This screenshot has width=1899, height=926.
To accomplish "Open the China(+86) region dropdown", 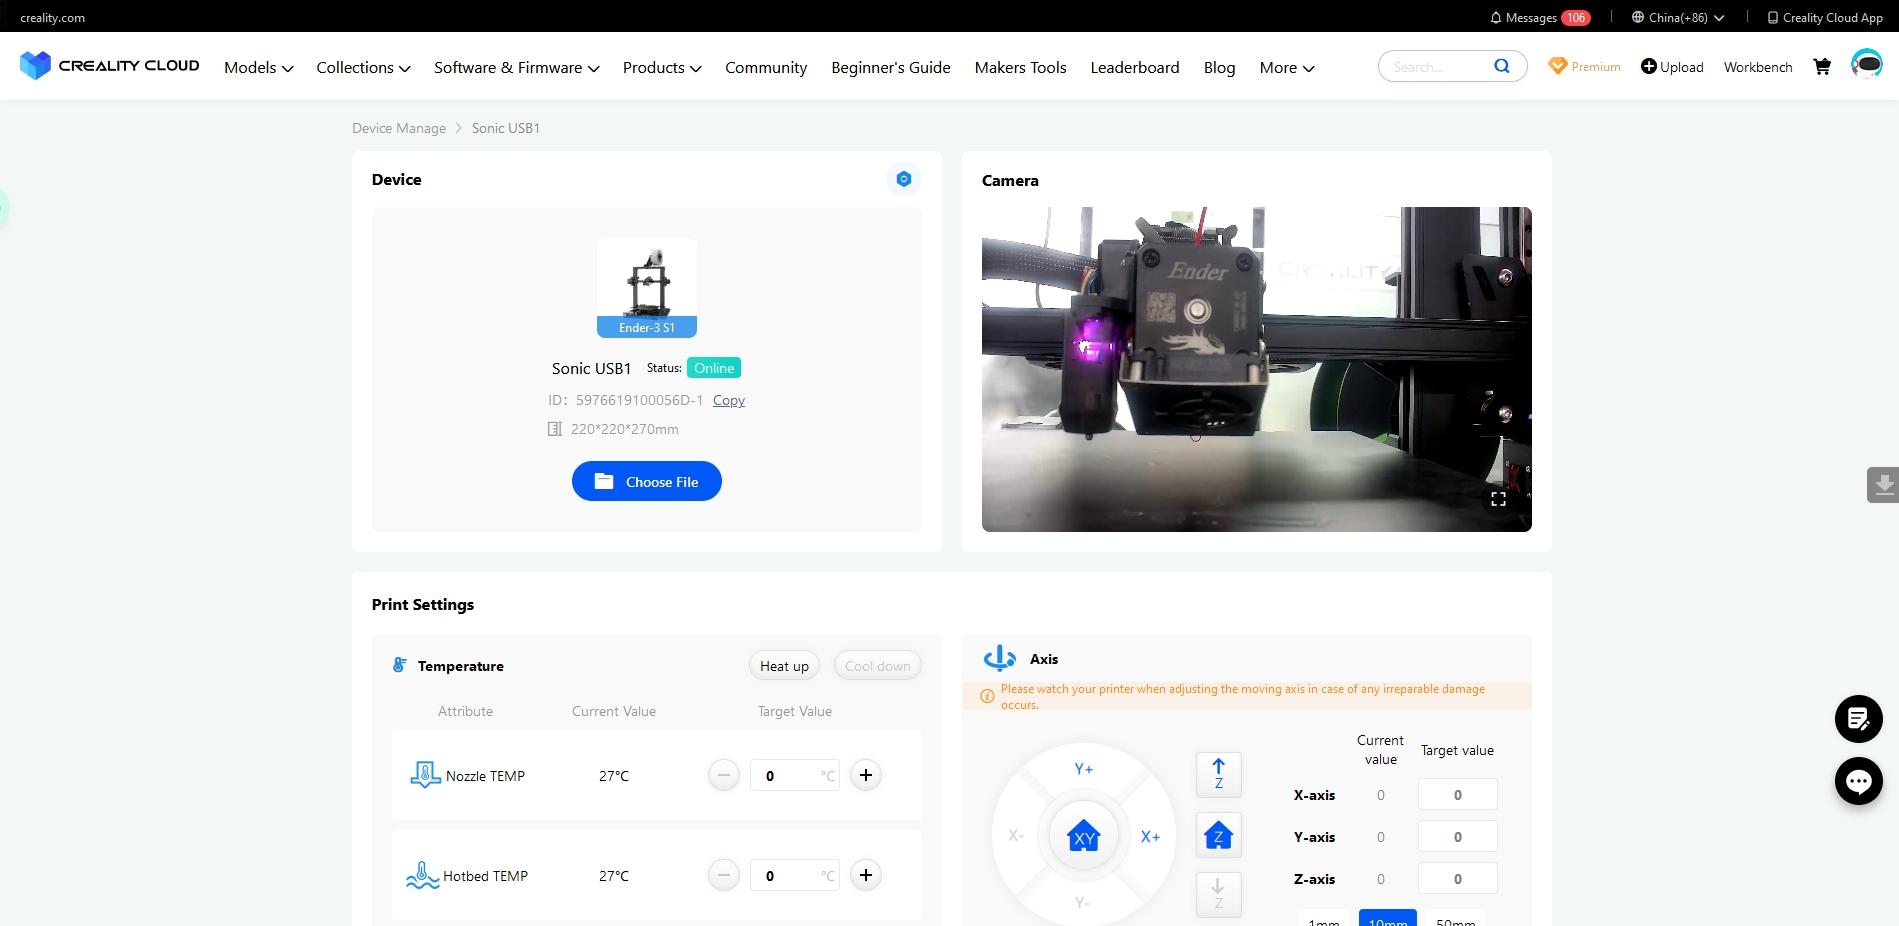I will coord(1678,17).
